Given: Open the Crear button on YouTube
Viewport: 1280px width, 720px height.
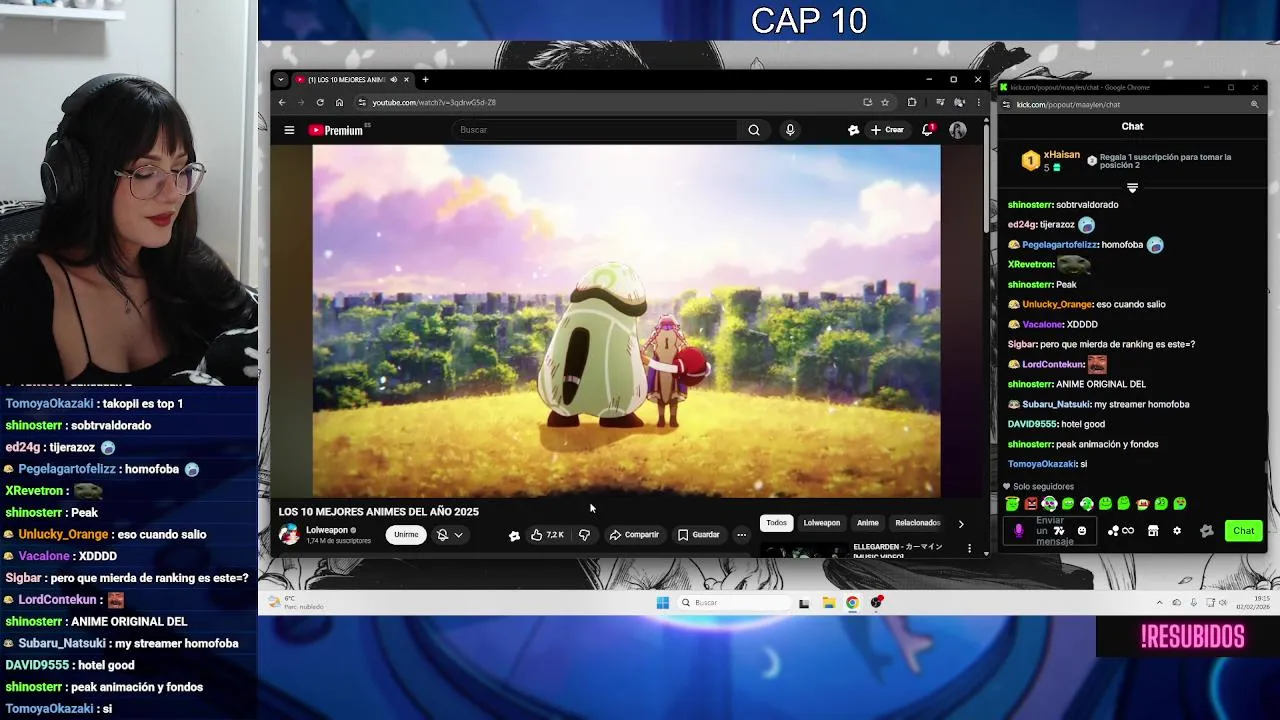Looking at the screenshot, I should (887, 130).
